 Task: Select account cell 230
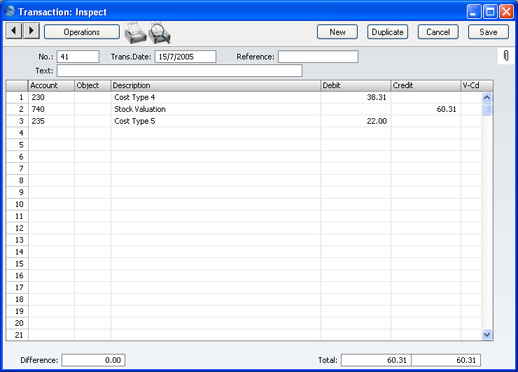(x=51, y=97)
